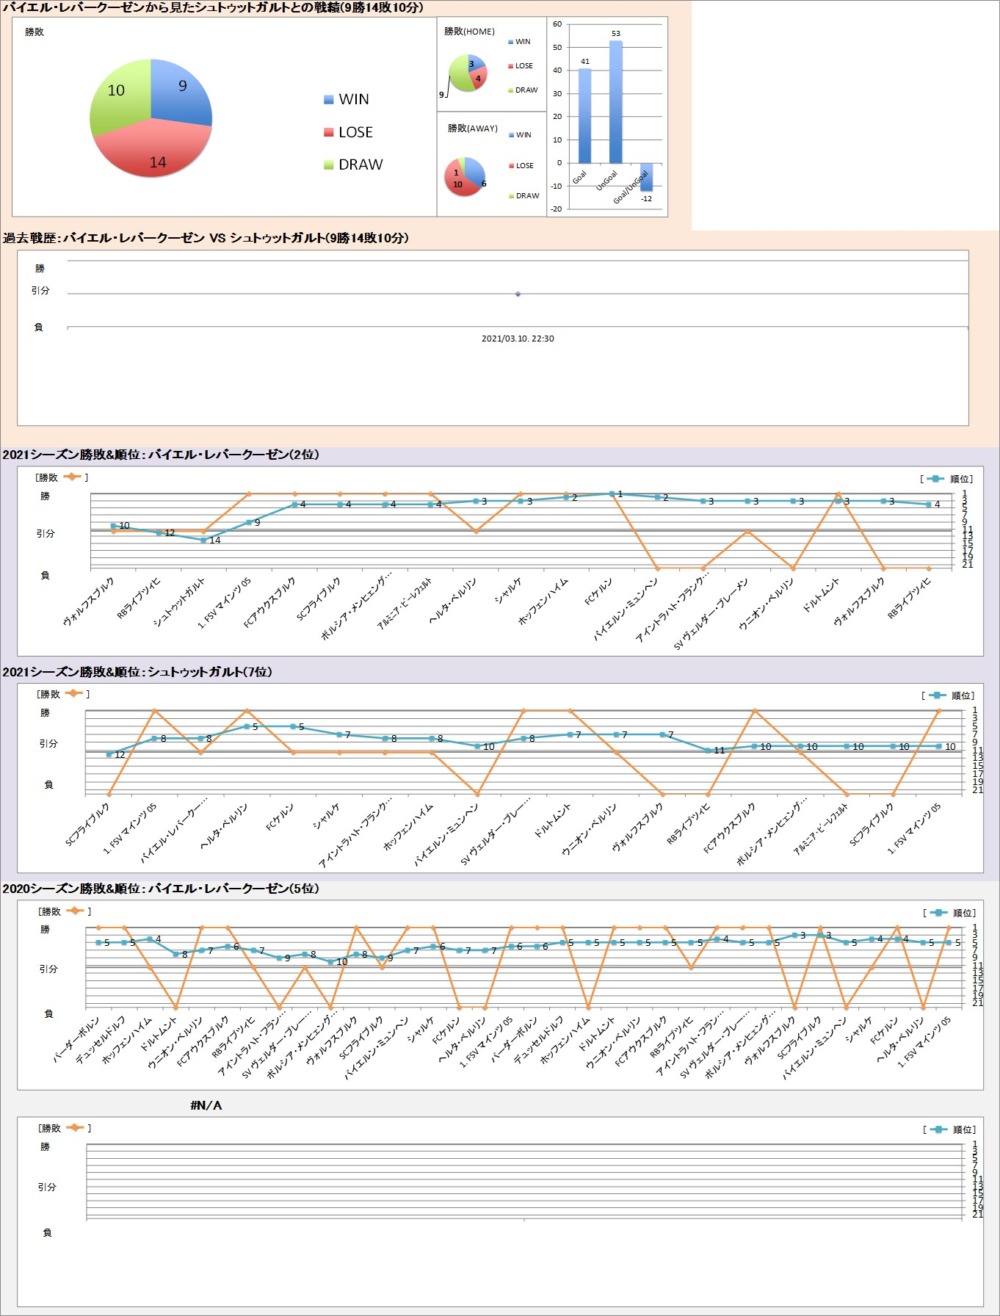The height and width of the screenshot is (1316, 1000).
Task: Select the HOME results small pie chart
Action: 468,73
